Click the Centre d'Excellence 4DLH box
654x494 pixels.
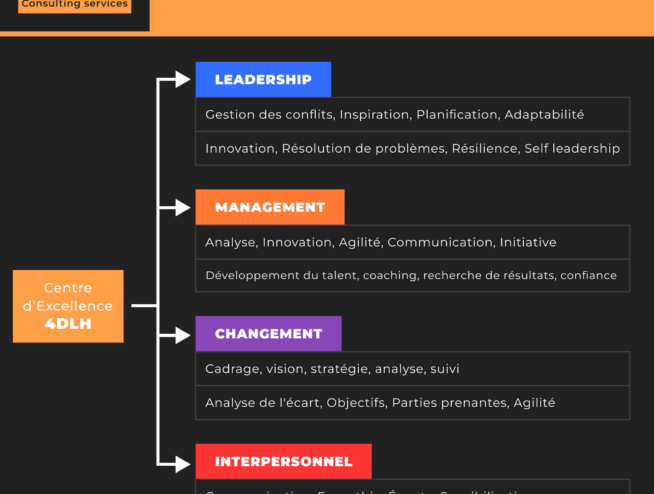(68, 306)
